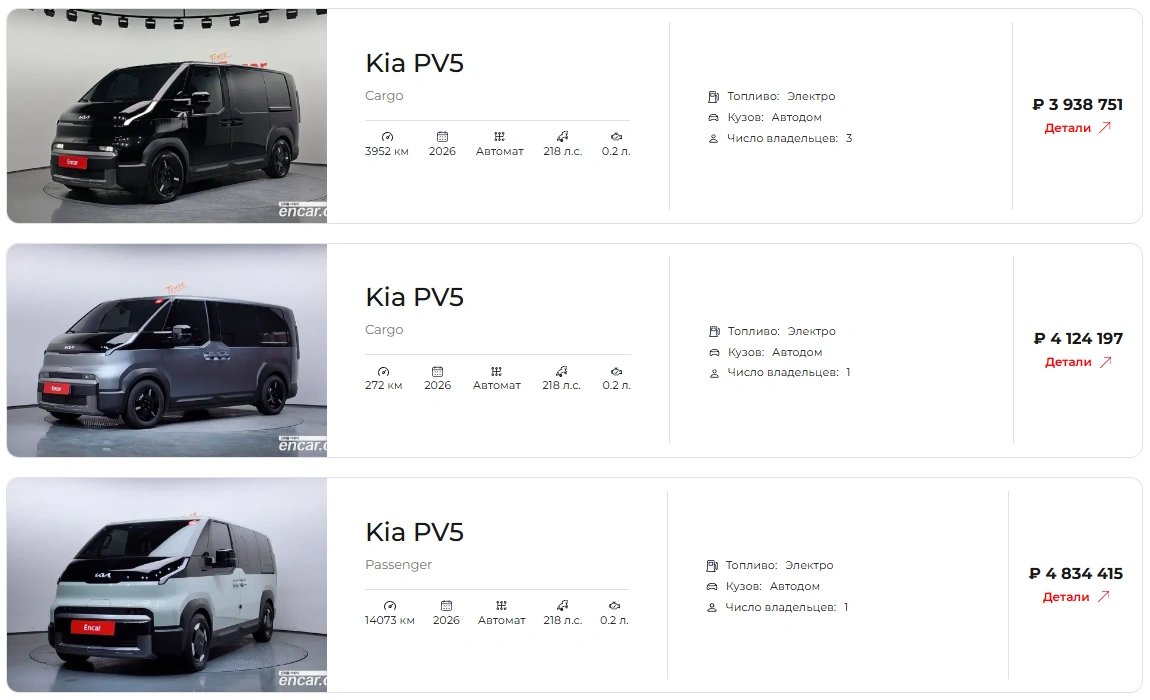Open the black Kia PV5 Cargo photo
This screenshot has width=1150, height=700.
click(167, 116)
